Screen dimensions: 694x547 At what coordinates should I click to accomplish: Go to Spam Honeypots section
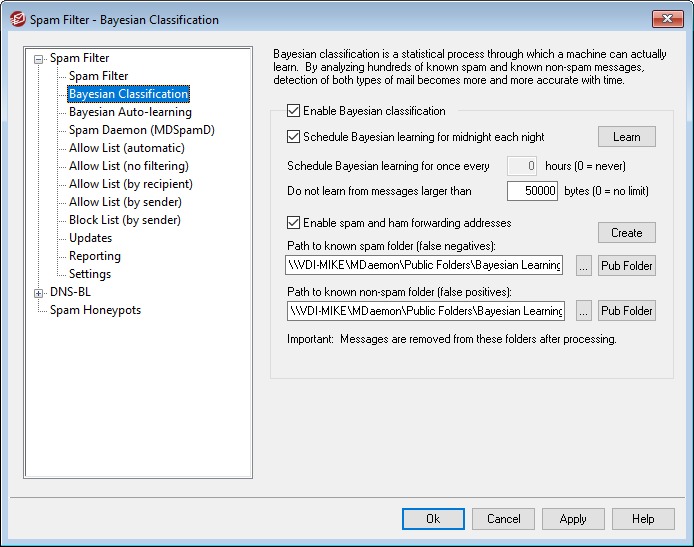click(95, 310)
